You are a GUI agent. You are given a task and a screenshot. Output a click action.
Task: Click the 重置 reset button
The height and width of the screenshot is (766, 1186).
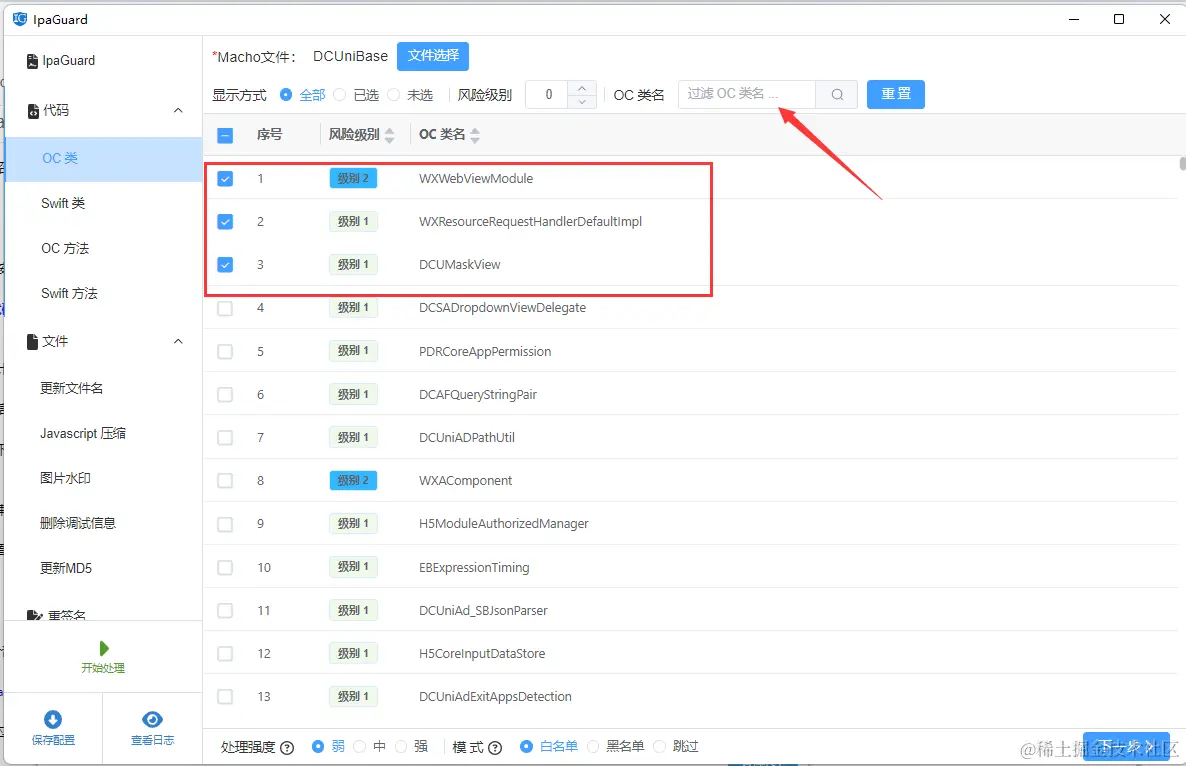point(896,95)
